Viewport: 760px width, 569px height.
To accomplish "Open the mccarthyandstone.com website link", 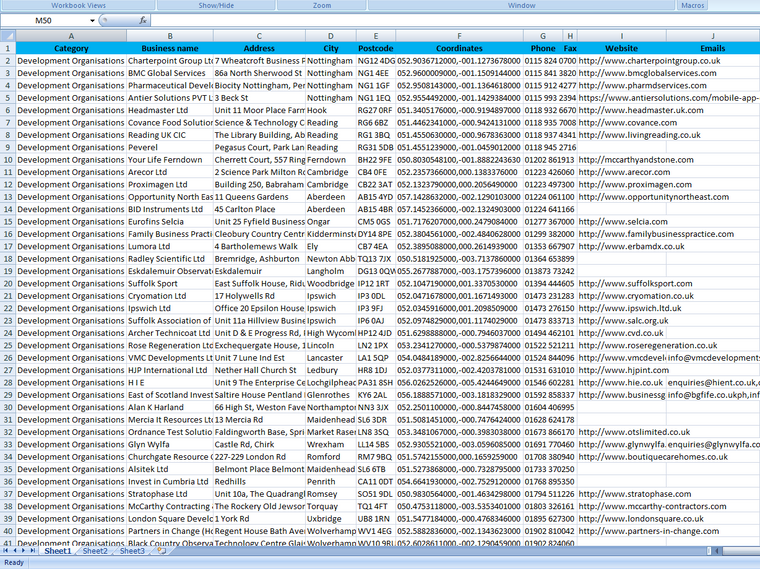I will pos(636,160).
